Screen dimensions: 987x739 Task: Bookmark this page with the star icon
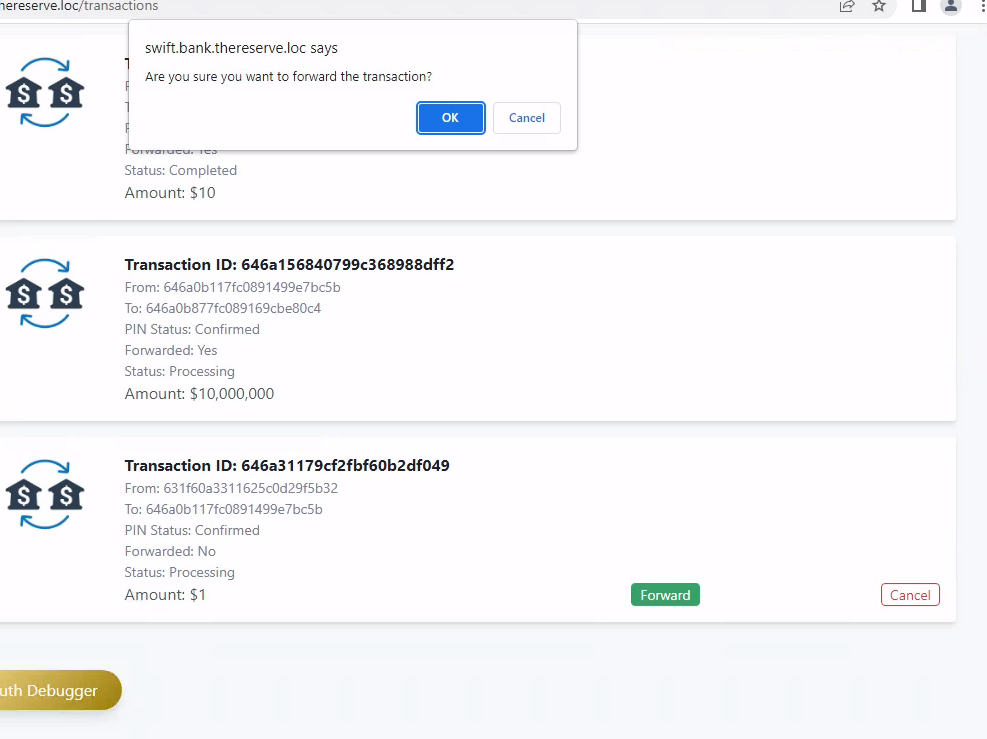pos(879,6)
